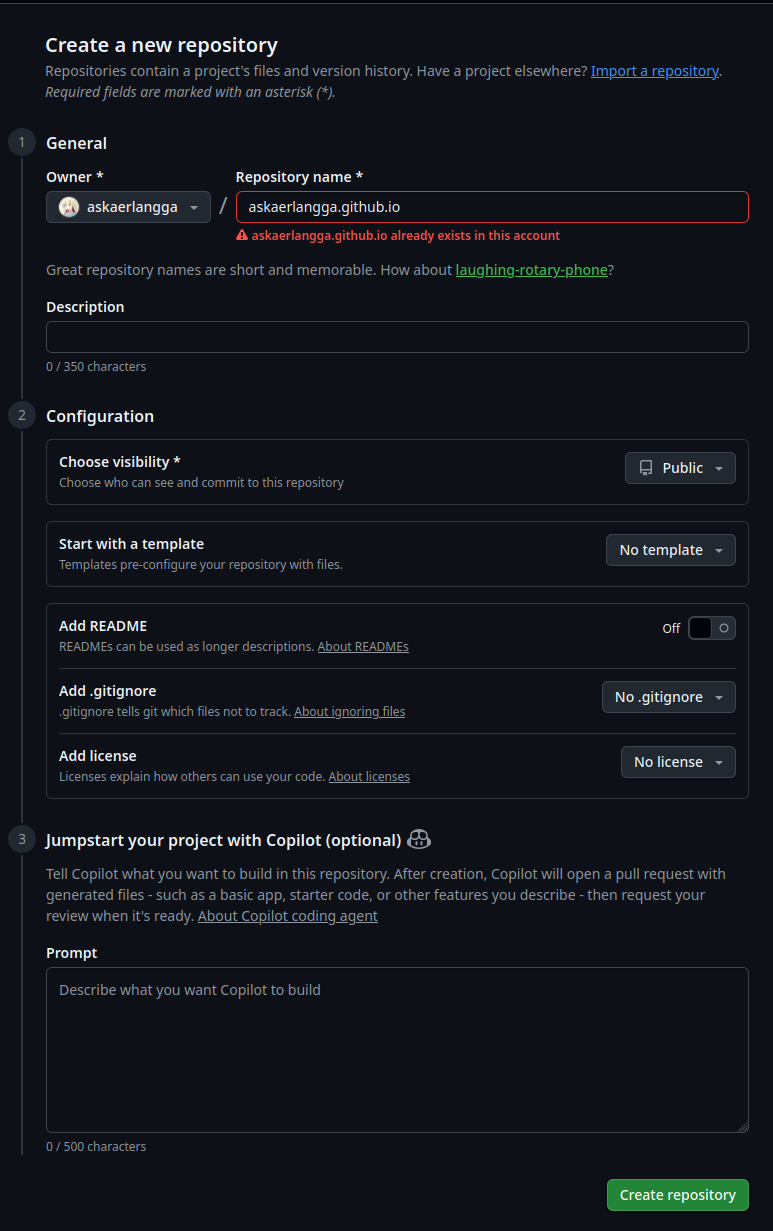The width and height of the screenshot is (773, 1231).
Task: Open the No template dropdown
Action: pyautogui.click(x=670, y=549)
